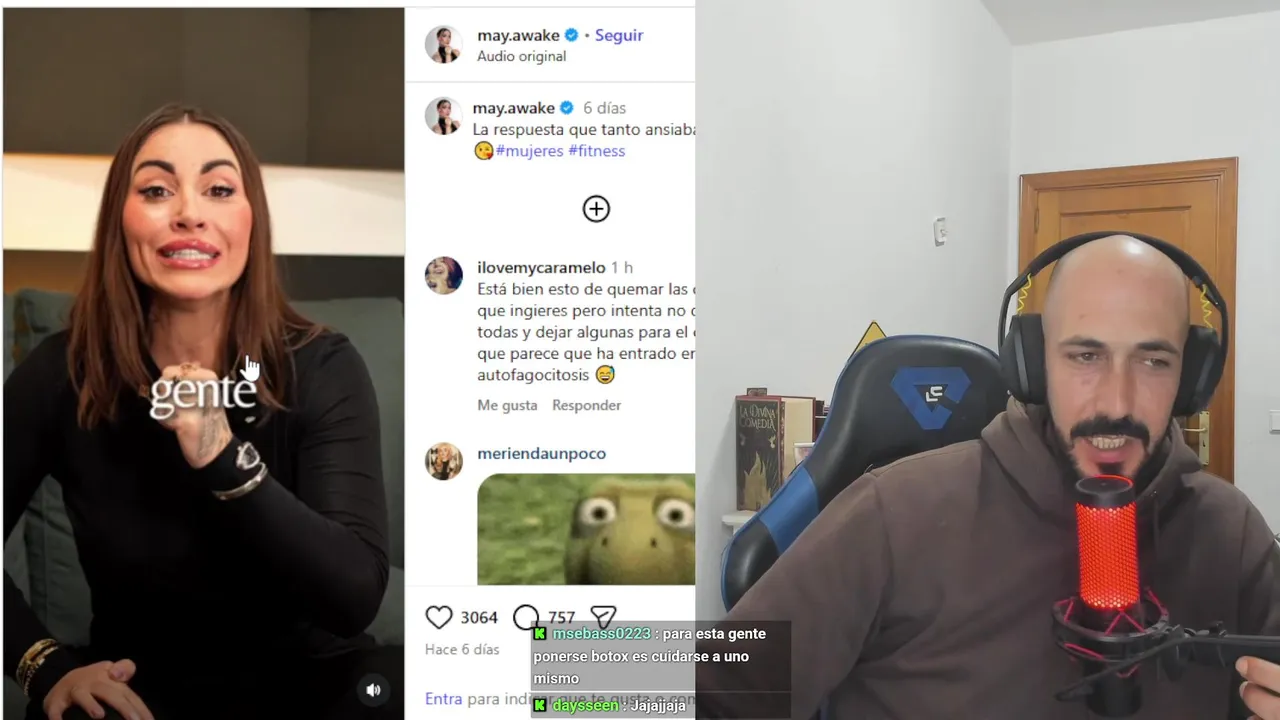Image resolution: width=1280 pixels, height=720 pixels.
Task: Click the Entra login link
Action: tap(444, 699)
